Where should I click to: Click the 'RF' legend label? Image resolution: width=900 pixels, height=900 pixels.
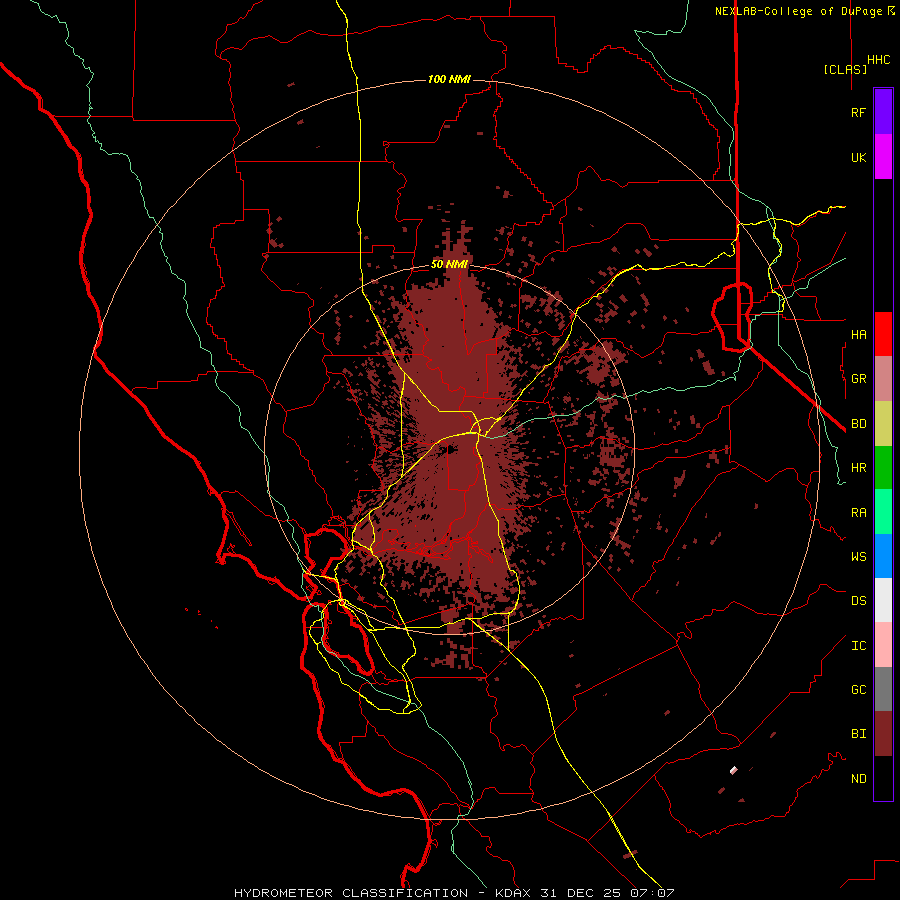tap(858, 112)
